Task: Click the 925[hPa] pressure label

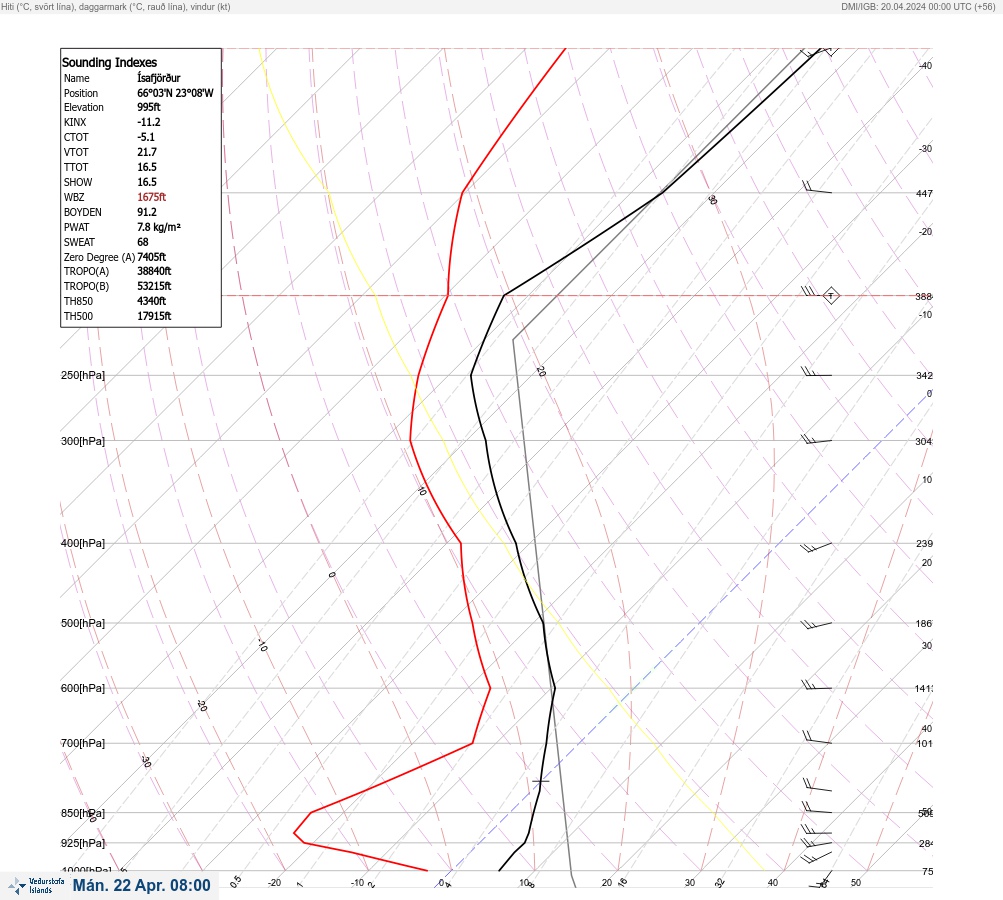Action: coord(83,843)
